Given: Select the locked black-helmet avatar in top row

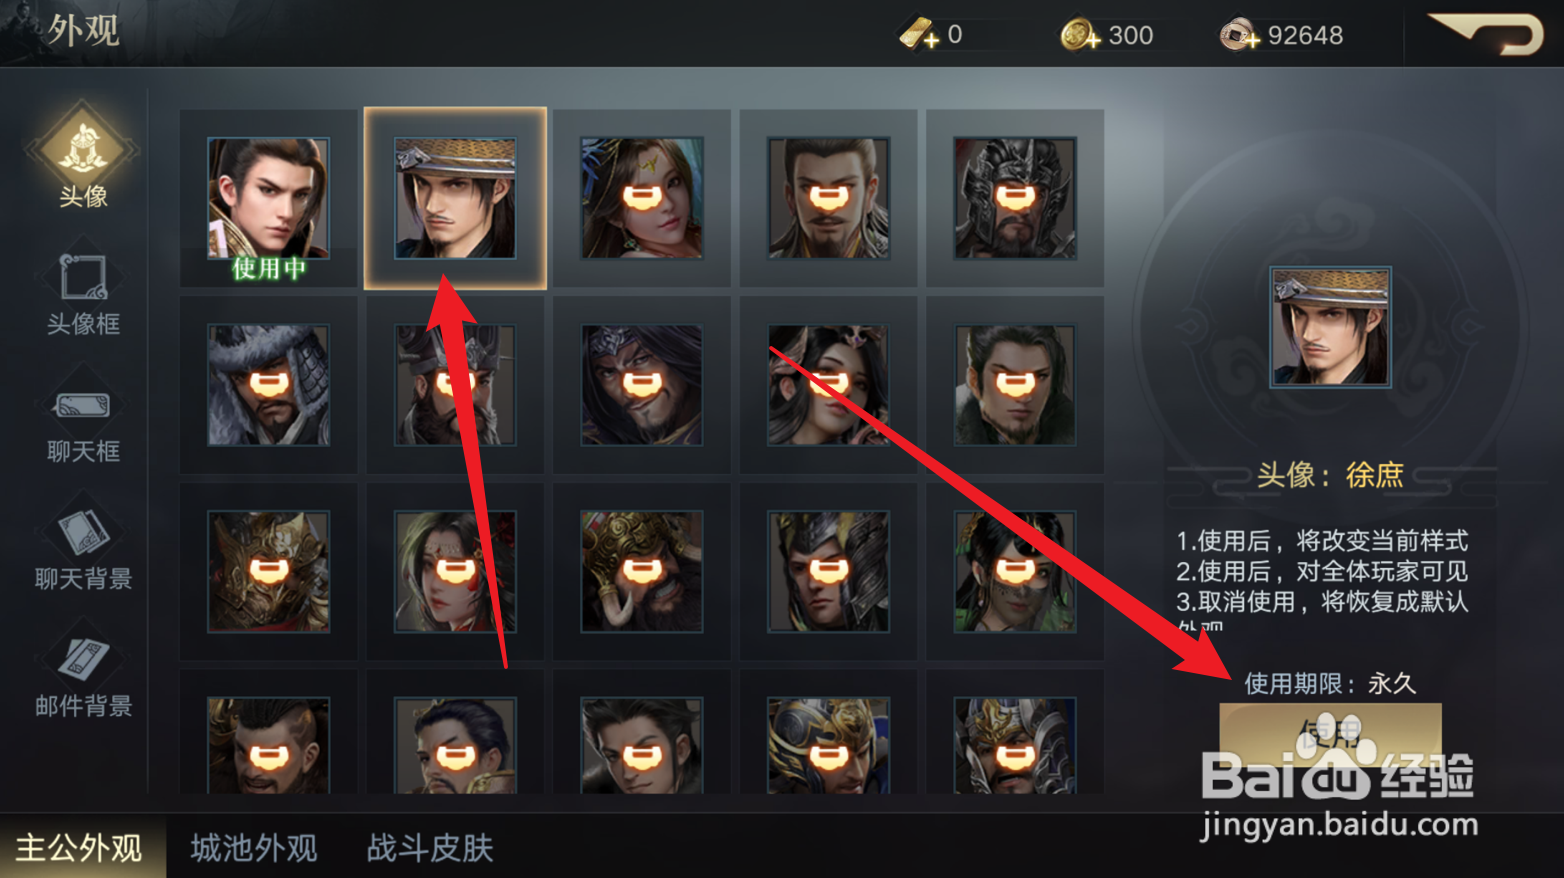Looking at the screenshot, I should [1015, 198].
